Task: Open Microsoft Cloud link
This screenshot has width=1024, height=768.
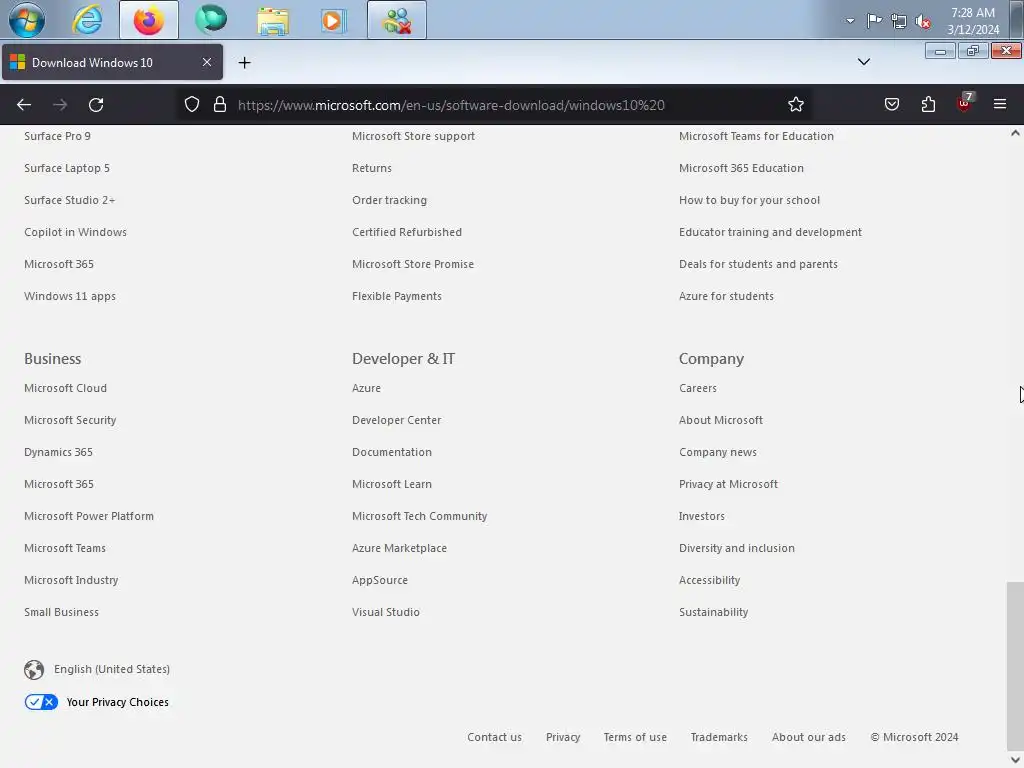Action: (65, 388)
